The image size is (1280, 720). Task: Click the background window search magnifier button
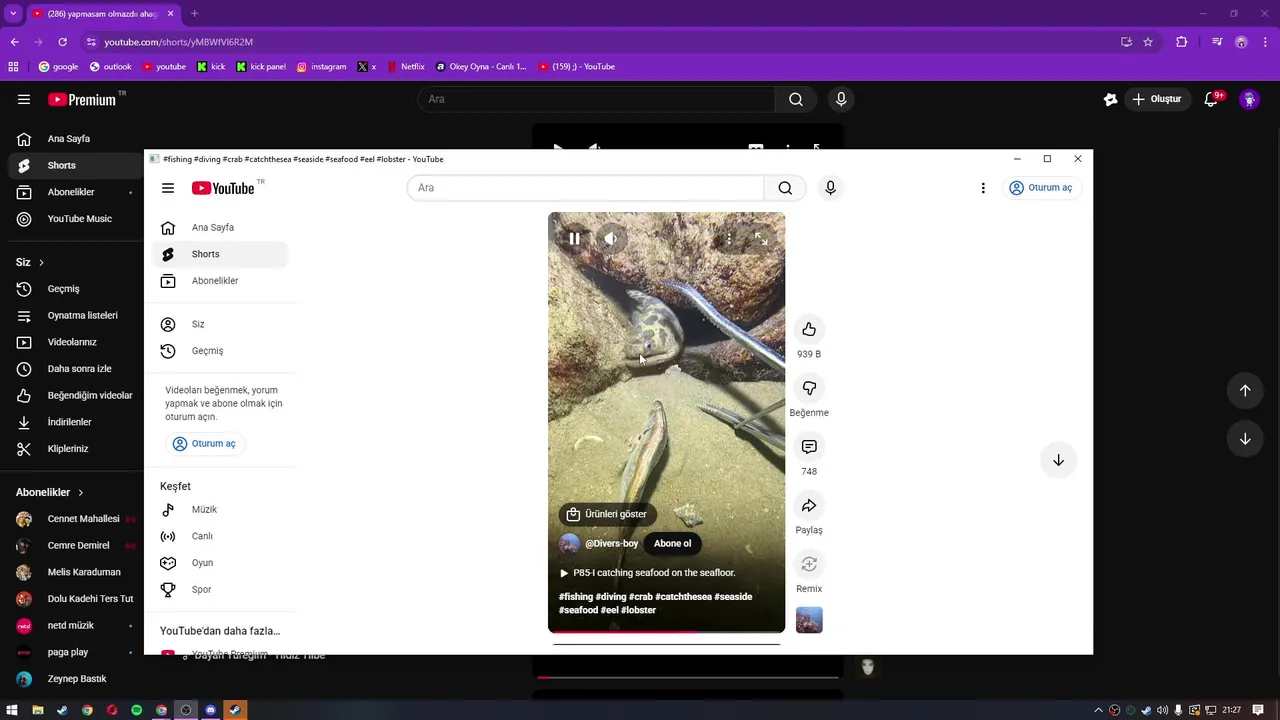point(796,99)
